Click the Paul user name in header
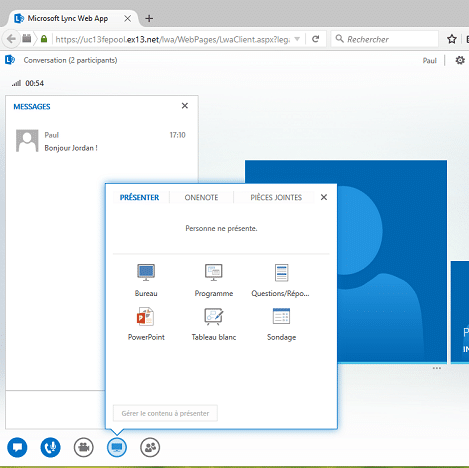The image size is (469, 468). [x=429, y=60]
